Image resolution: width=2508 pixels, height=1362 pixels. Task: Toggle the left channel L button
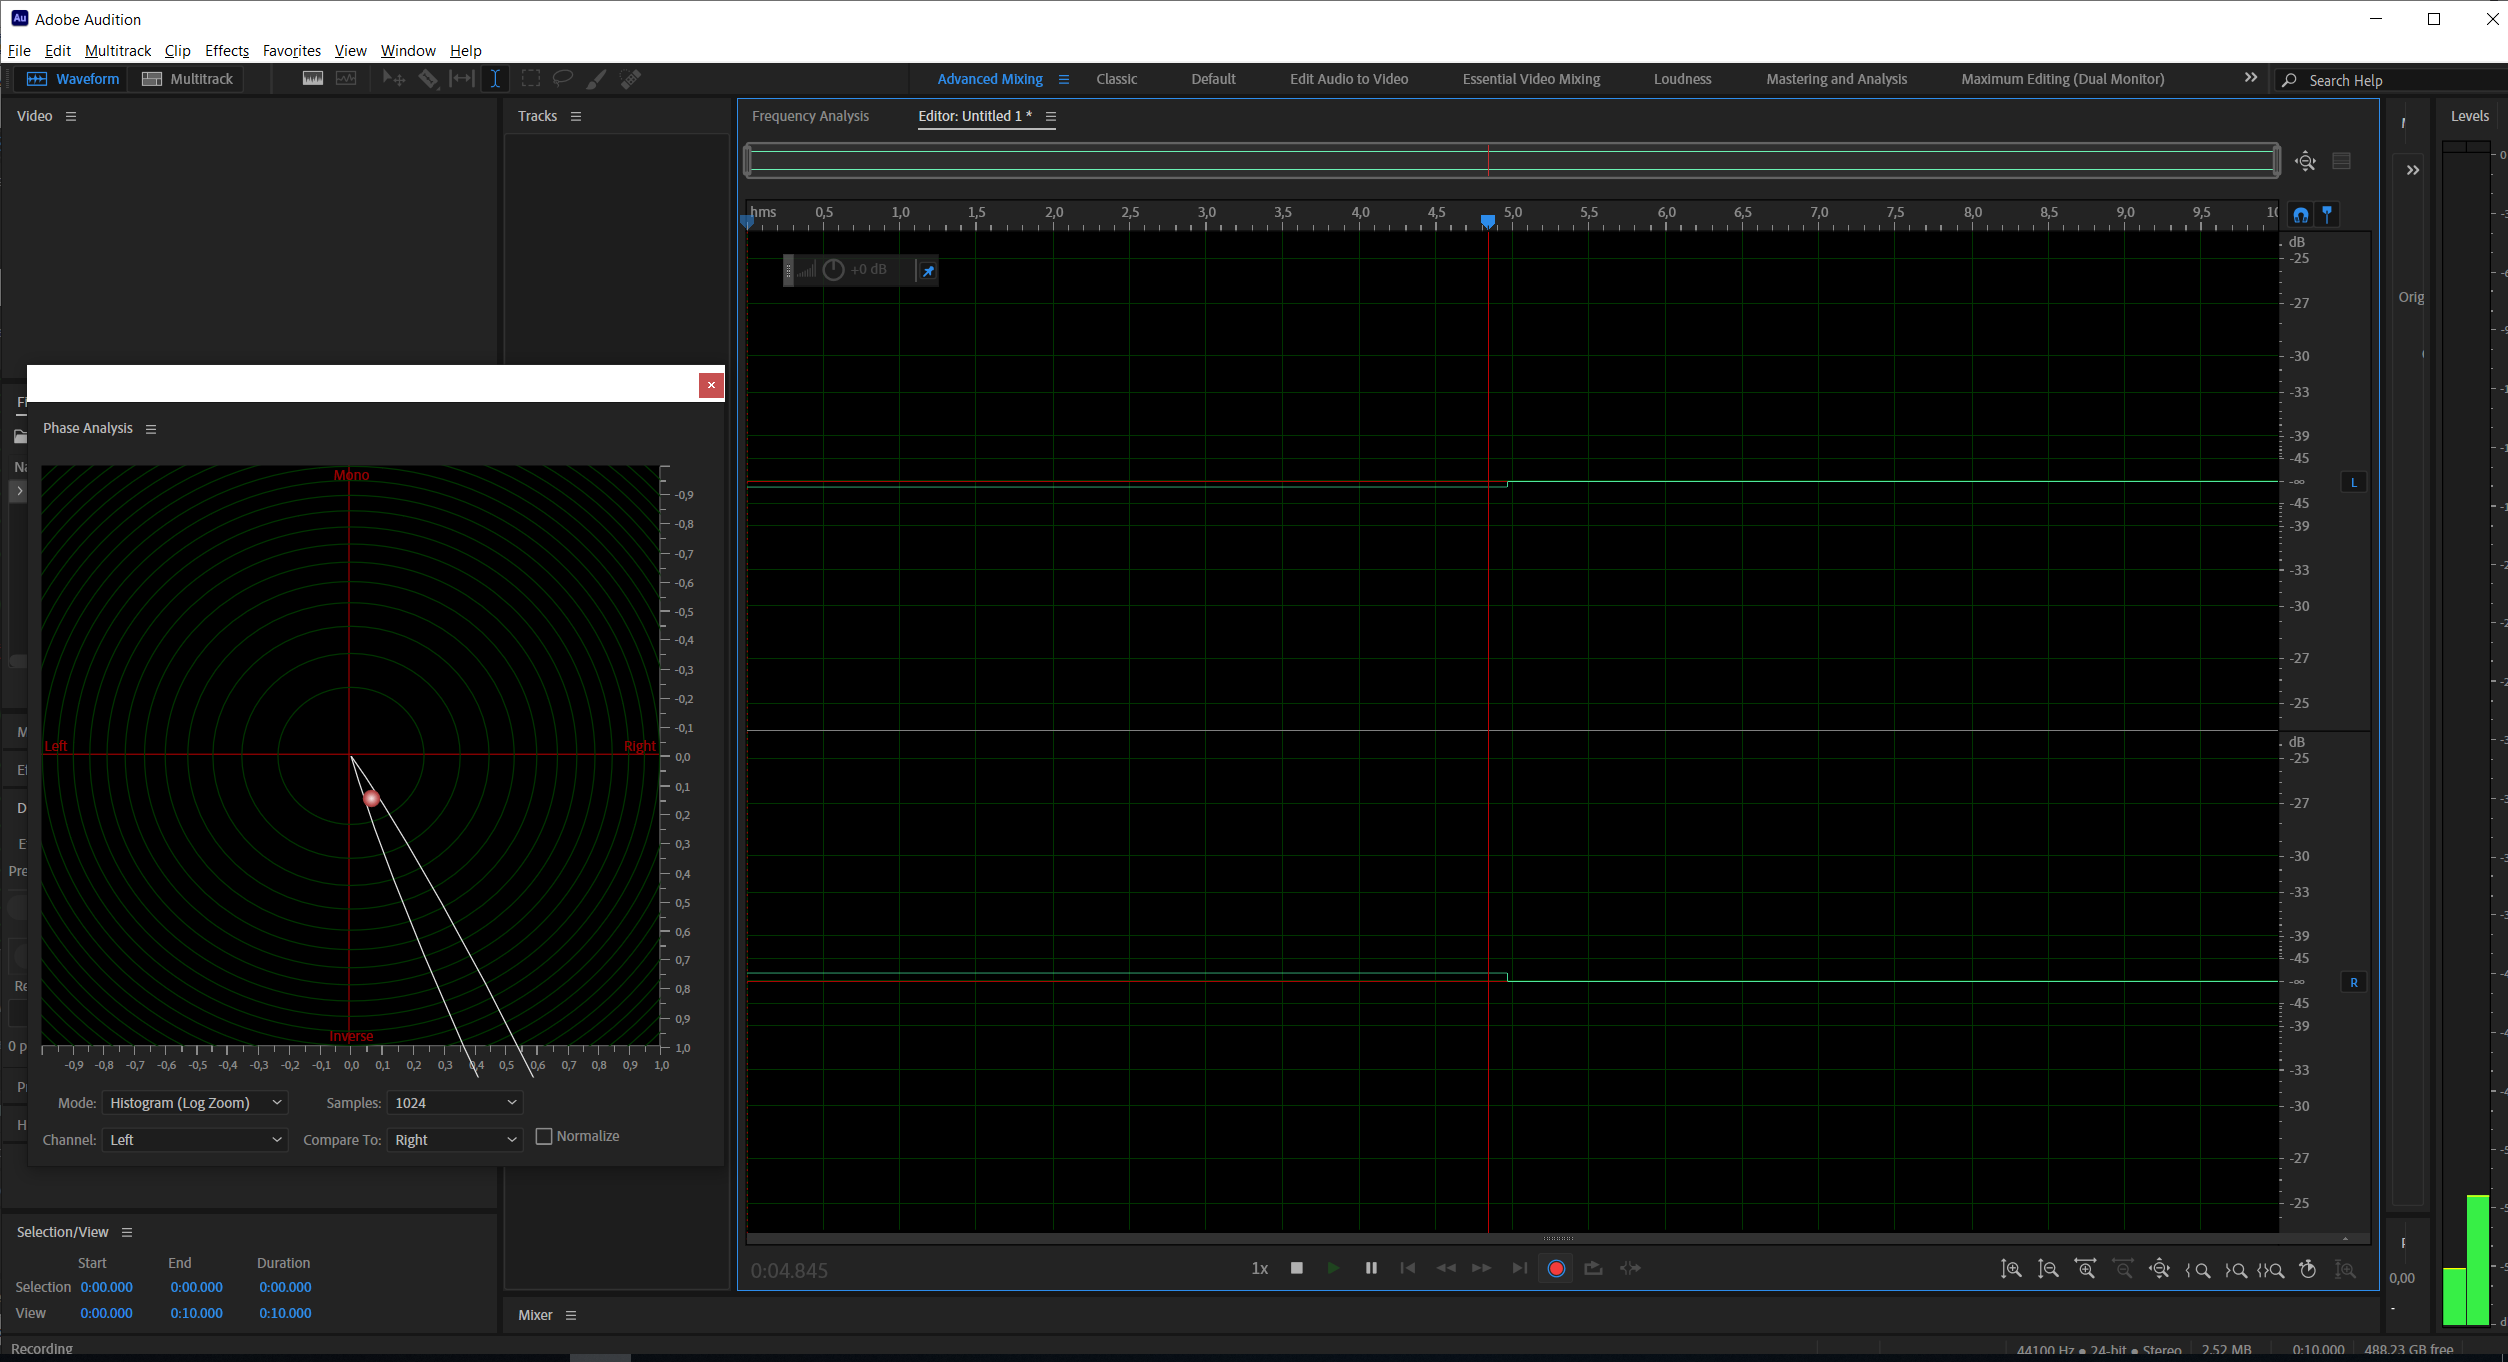2354,483
